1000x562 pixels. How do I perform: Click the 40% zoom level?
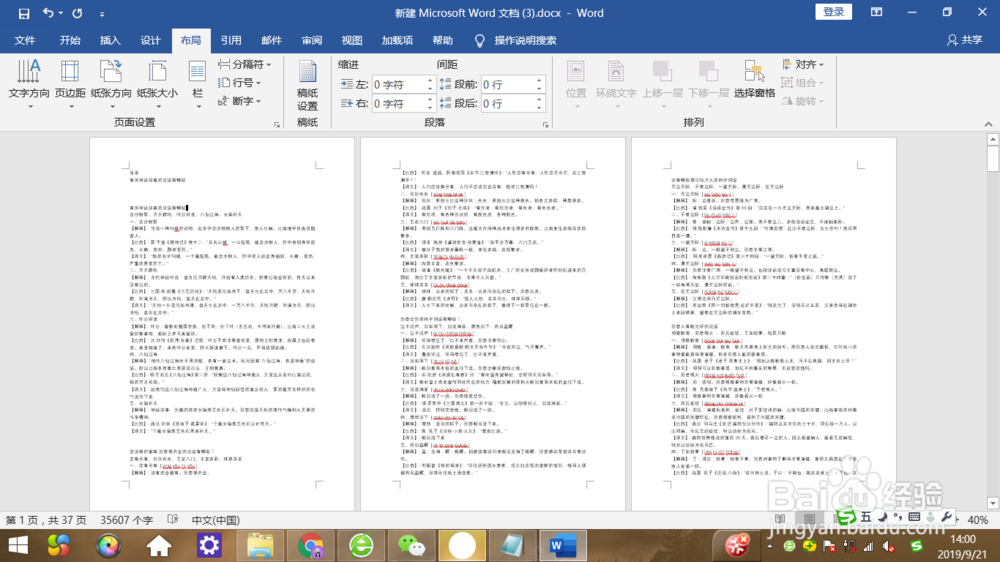[978, 520]
